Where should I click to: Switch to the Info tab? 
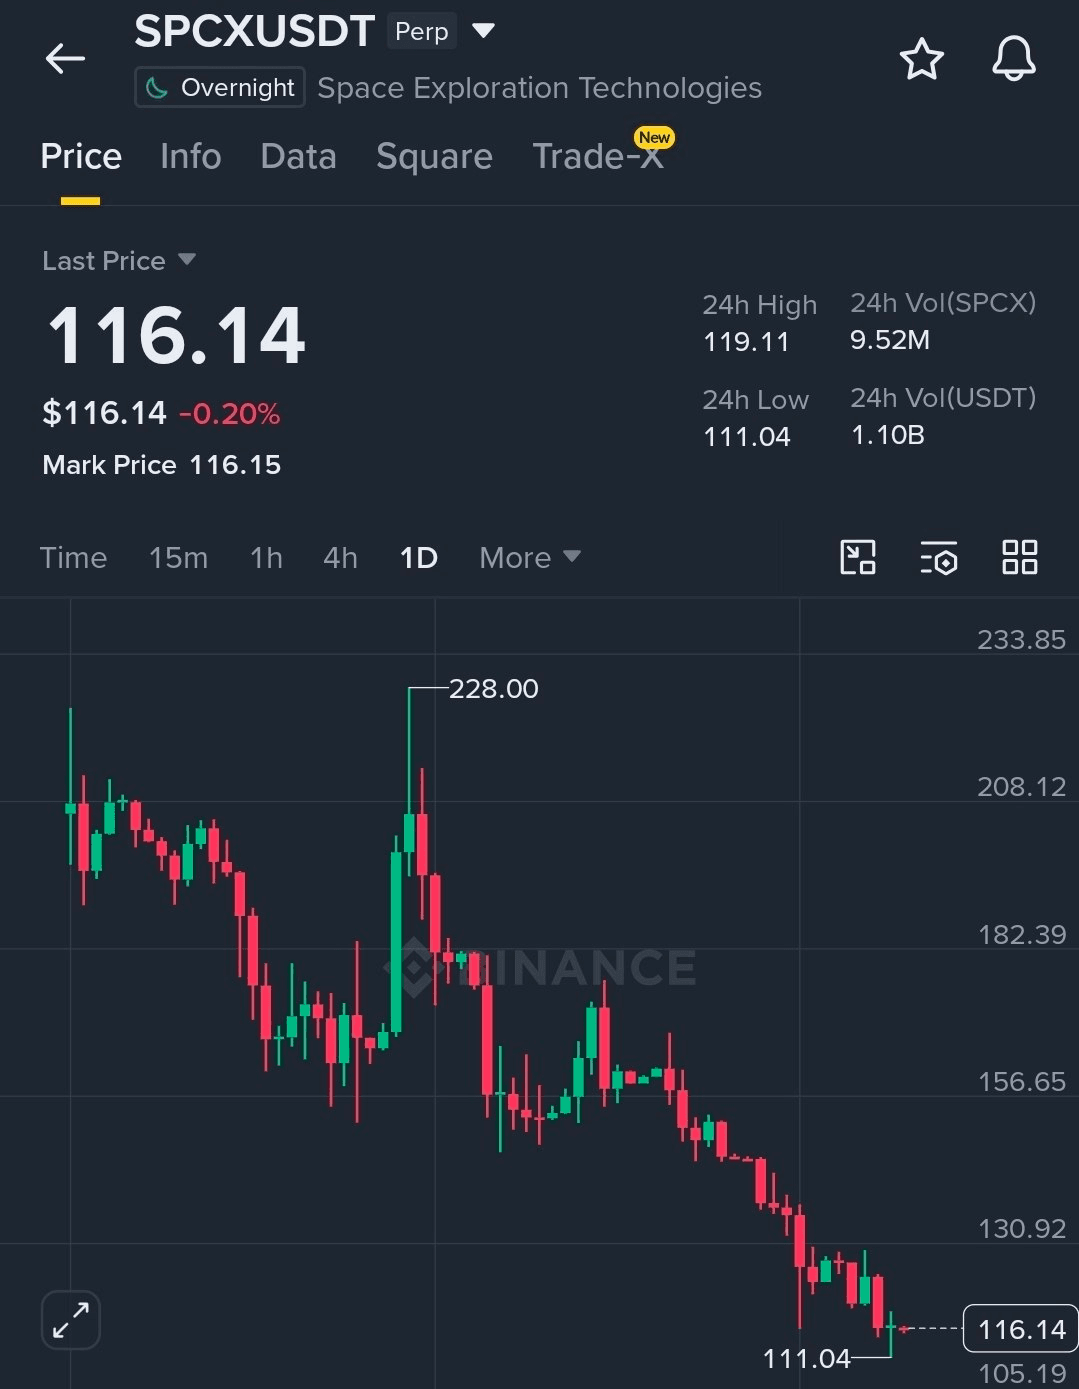coord(190,157)
